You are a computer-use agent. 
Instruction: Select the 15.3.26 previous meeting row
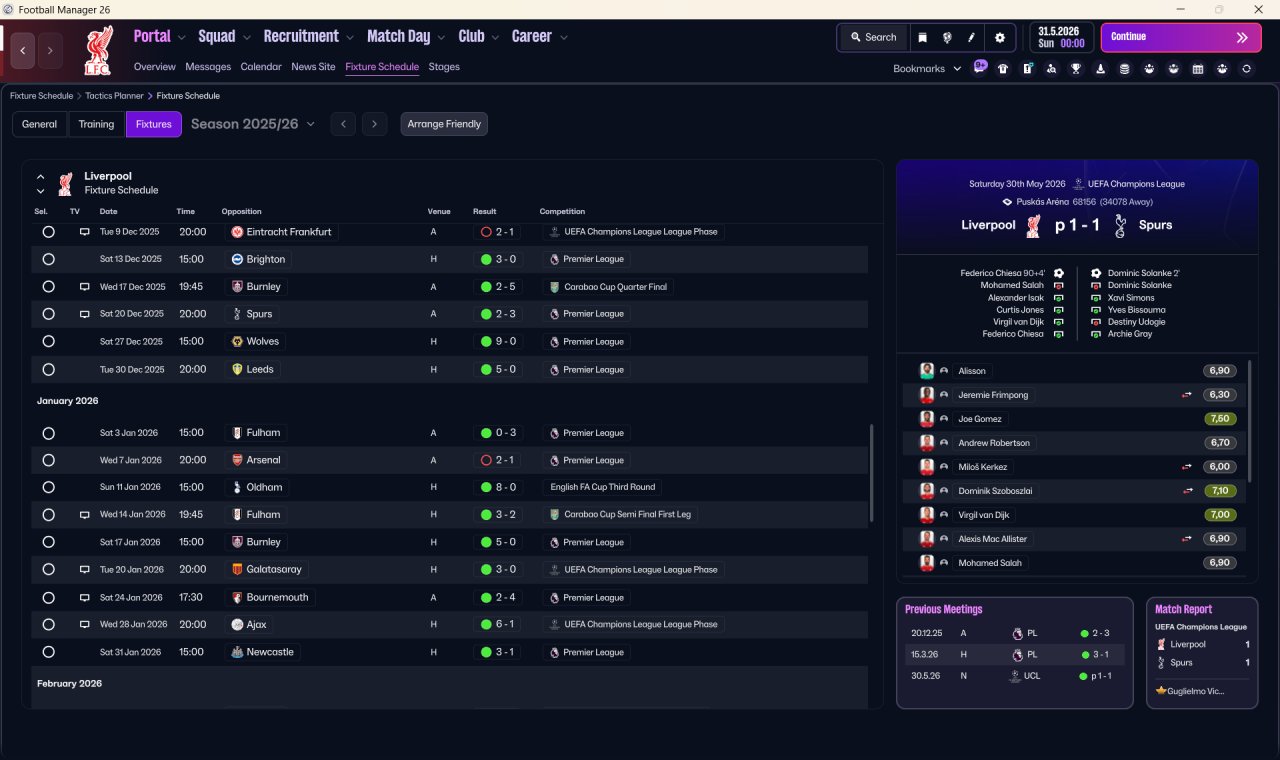pos(1015,654)
